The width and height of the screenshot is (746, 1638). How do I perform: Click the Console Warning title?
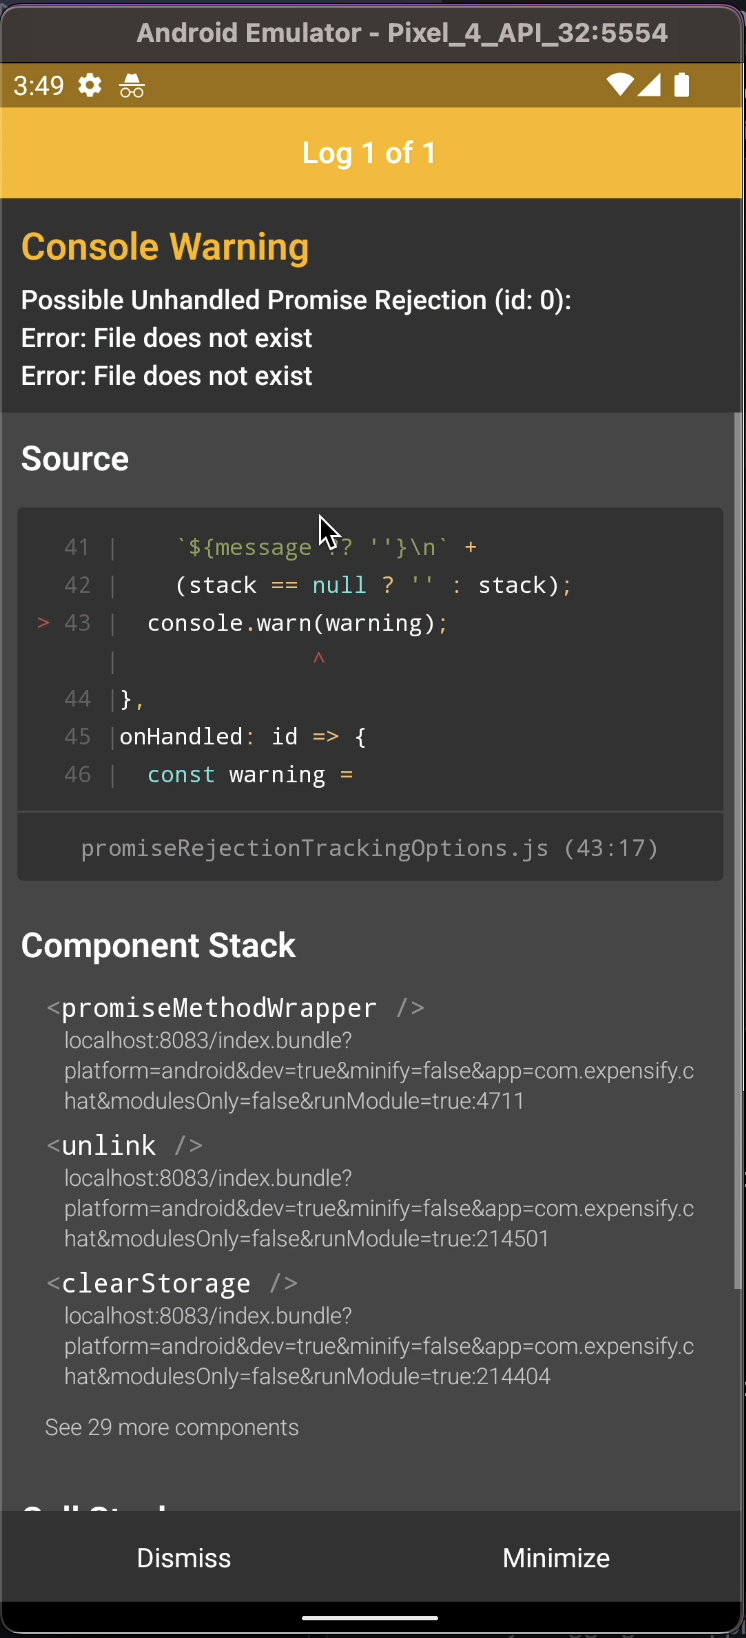coord(165,246)
